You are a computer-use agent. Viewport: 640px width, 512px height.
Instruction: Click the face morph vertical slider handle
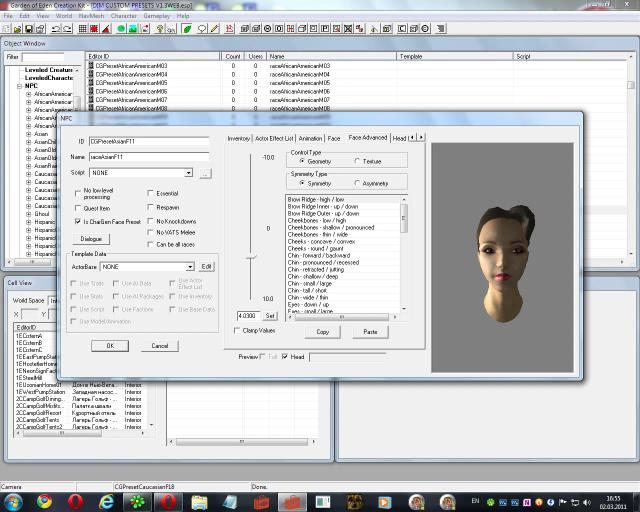251,258
